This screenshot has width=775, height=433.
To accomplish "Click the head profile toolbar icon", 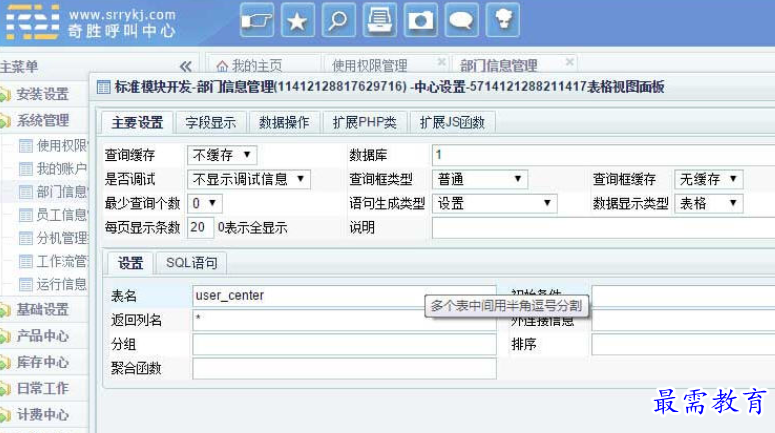I will (x=503, y=20).
